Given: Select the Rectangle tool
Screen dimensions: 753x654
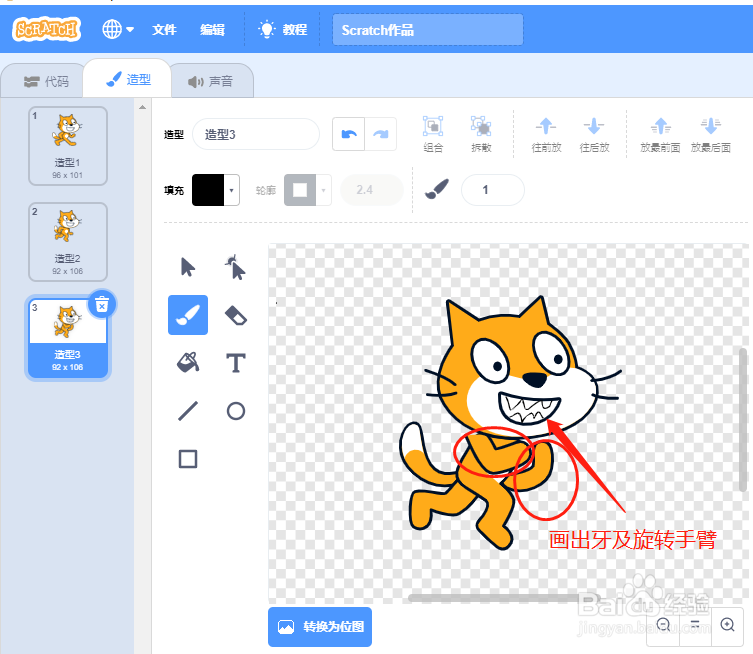Looking at the screenshot, I should (188, 459).
